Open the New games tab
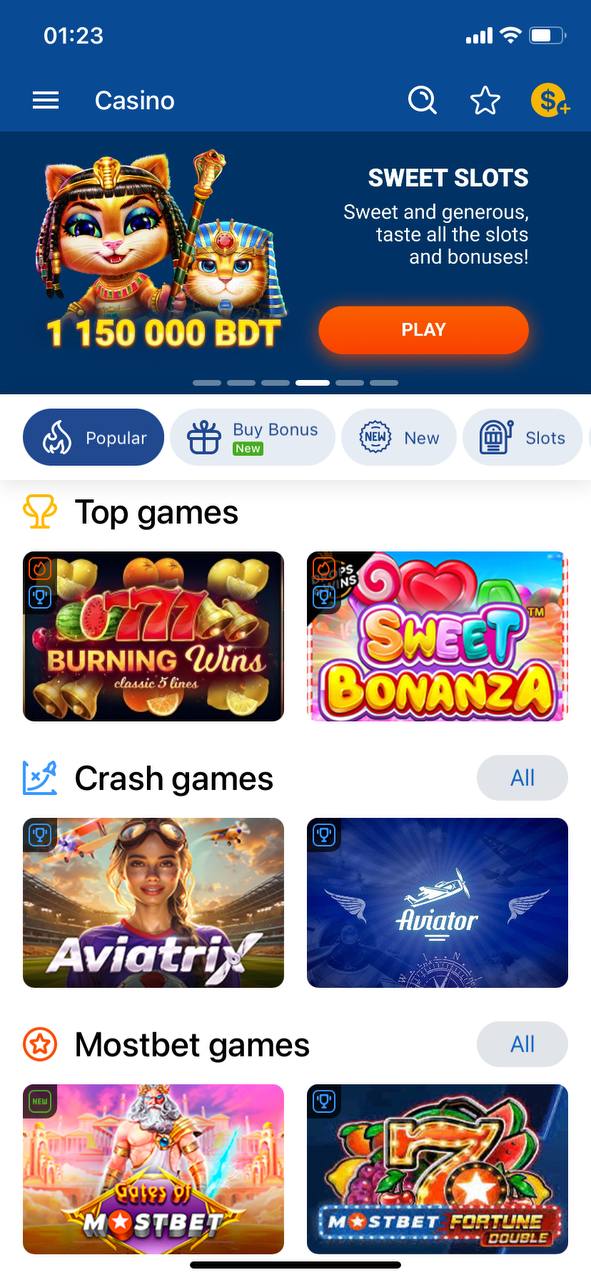Image resolution: width=591 pixels, height=1280 pixels. (x=399, y=437)
